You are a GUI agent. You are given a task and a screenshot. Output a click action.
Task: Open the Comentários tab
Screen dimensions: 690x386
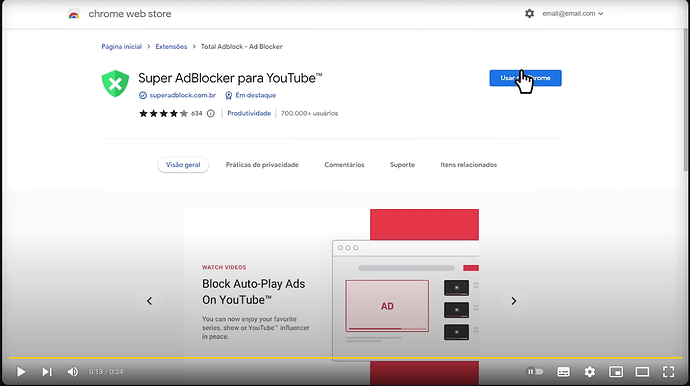click(x=344, y=165)
